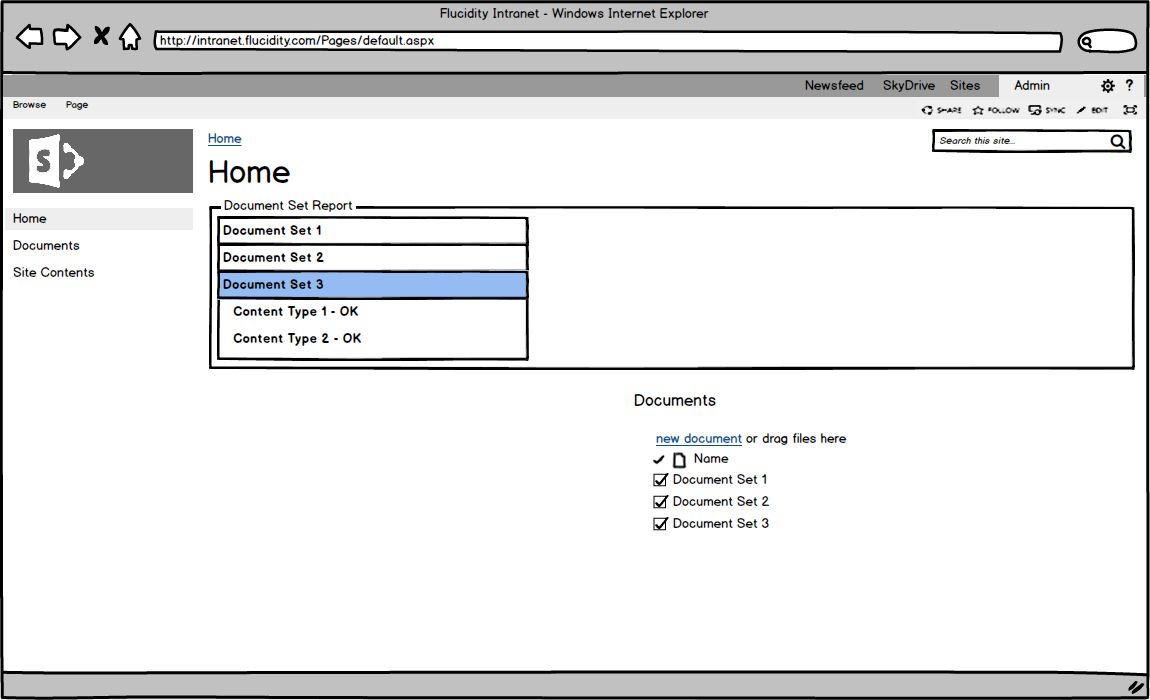Viewport: 1150px width, 700px height.
Task: Stop loading with the X icon
Action: click(101, 35)
